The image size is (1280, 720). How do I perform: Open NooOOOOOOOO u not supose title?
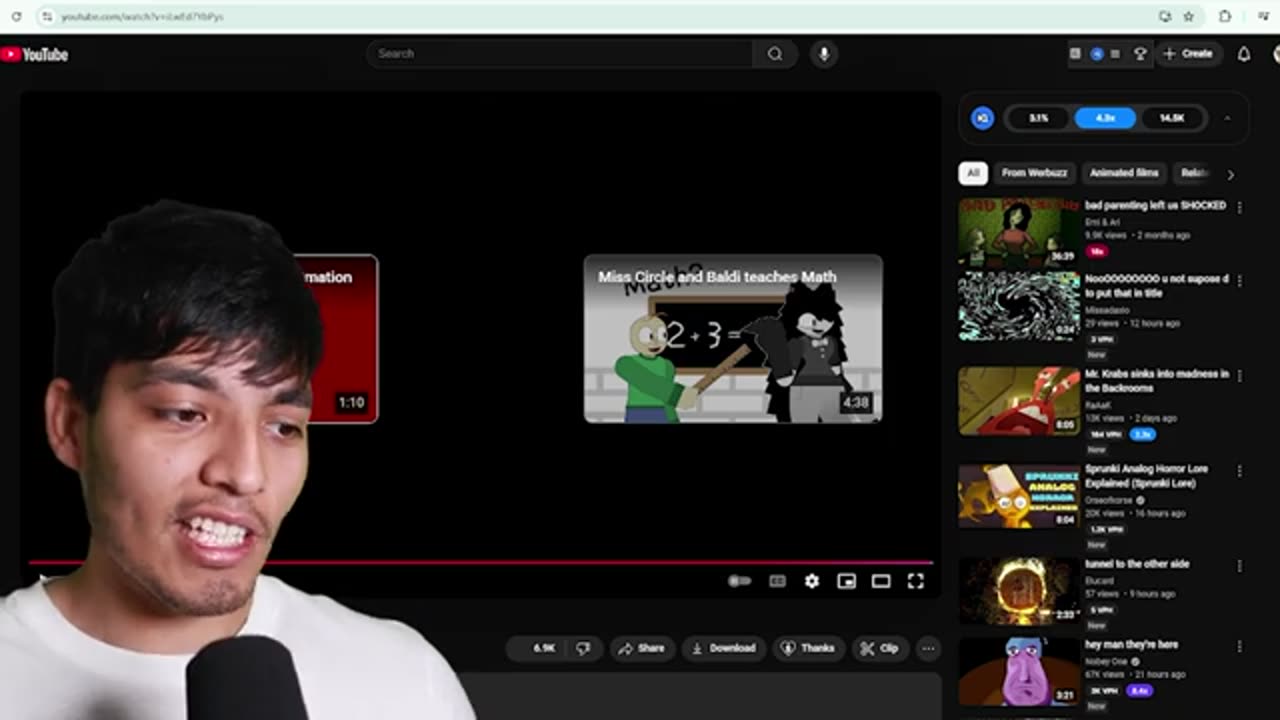[x=1157, y=287]
